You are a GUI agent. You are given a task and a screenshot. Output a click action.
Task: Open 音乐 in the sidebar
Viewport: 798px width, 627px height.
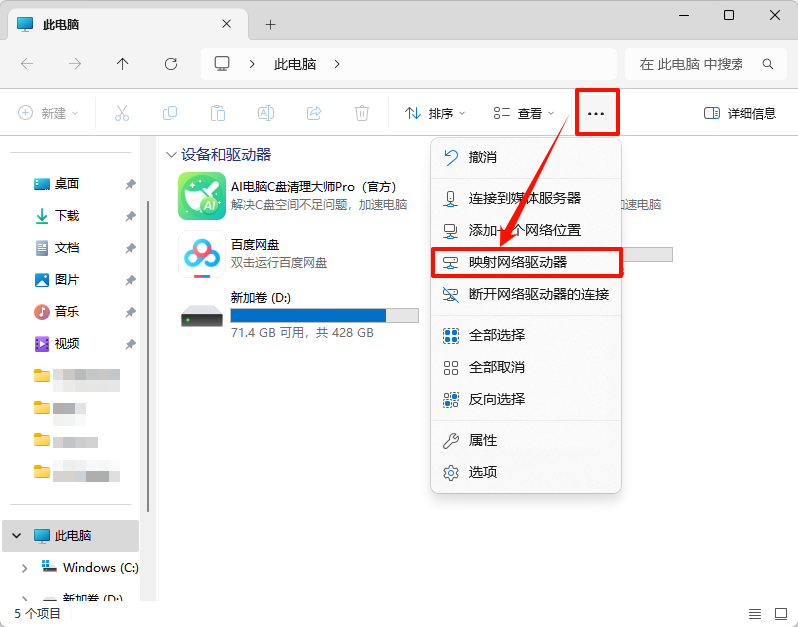[67, 312]
